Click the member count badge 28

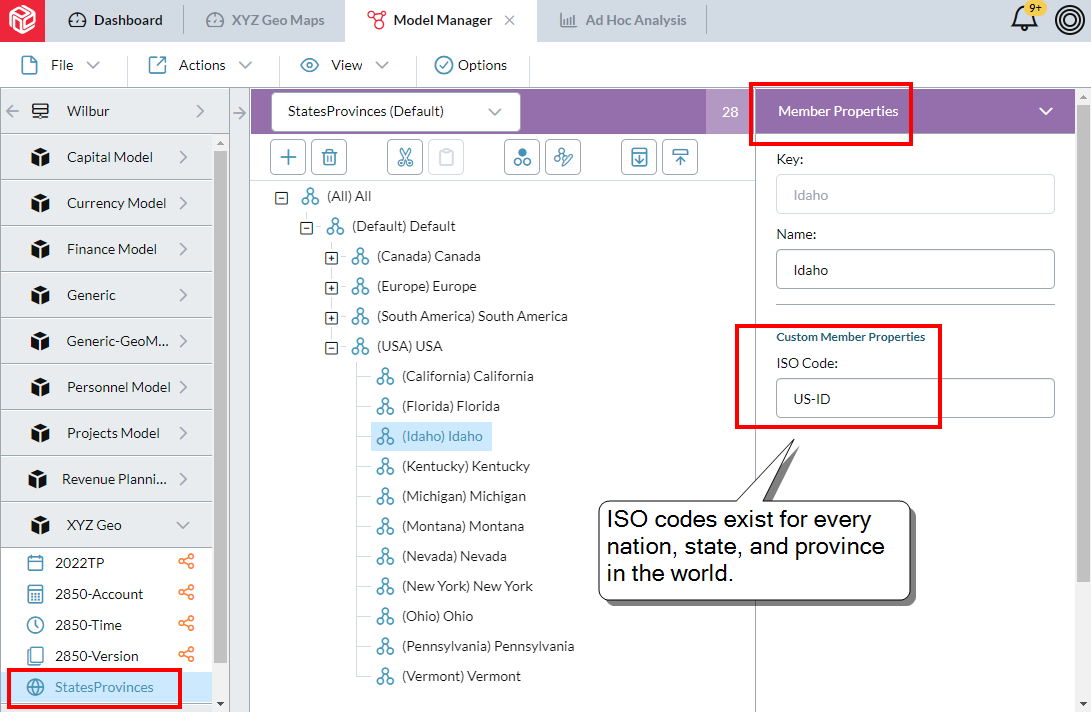pos(730,111)
